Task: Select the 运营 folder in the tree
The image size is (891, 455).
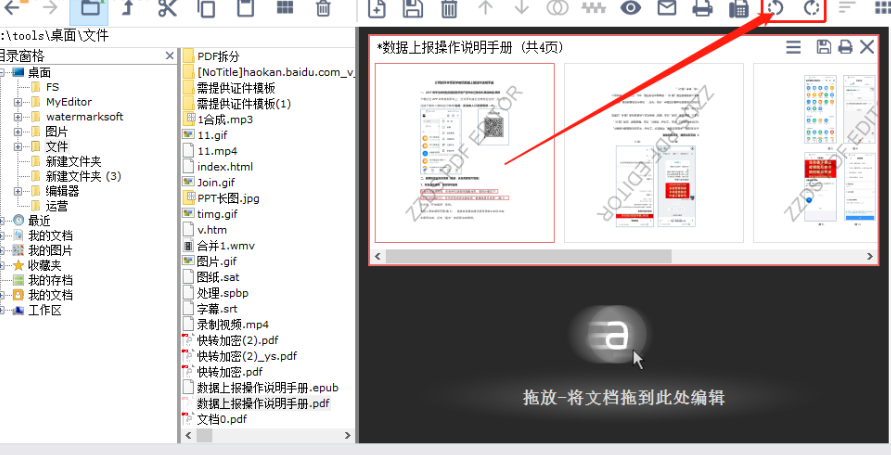Action: point(56,206)
